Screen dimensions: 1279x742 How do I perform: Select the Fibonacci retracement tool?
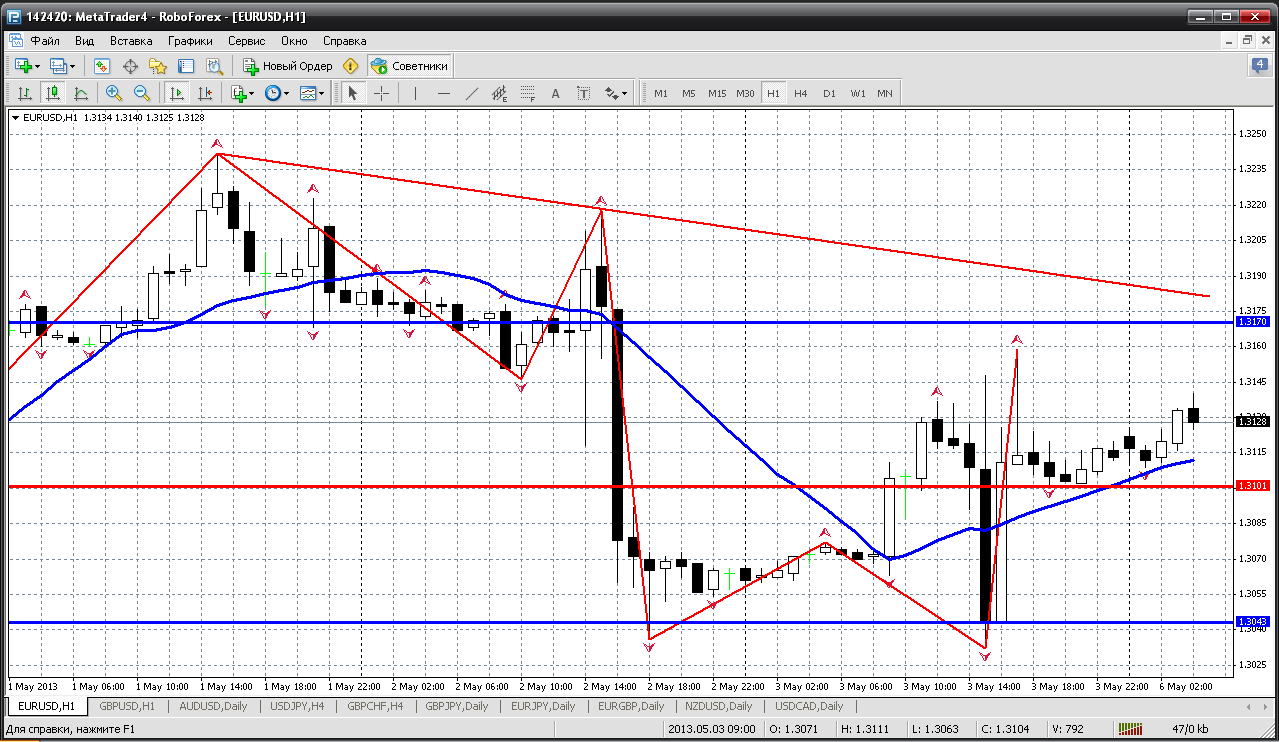[528, 93]
